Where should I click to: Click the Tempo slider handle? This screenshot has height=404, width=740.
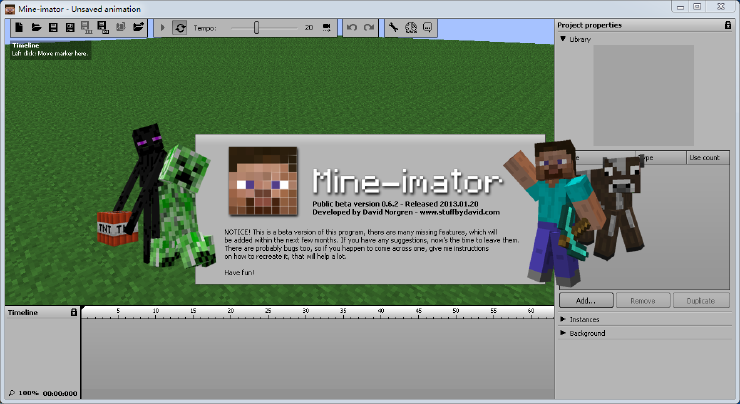[x=256, y=28]
